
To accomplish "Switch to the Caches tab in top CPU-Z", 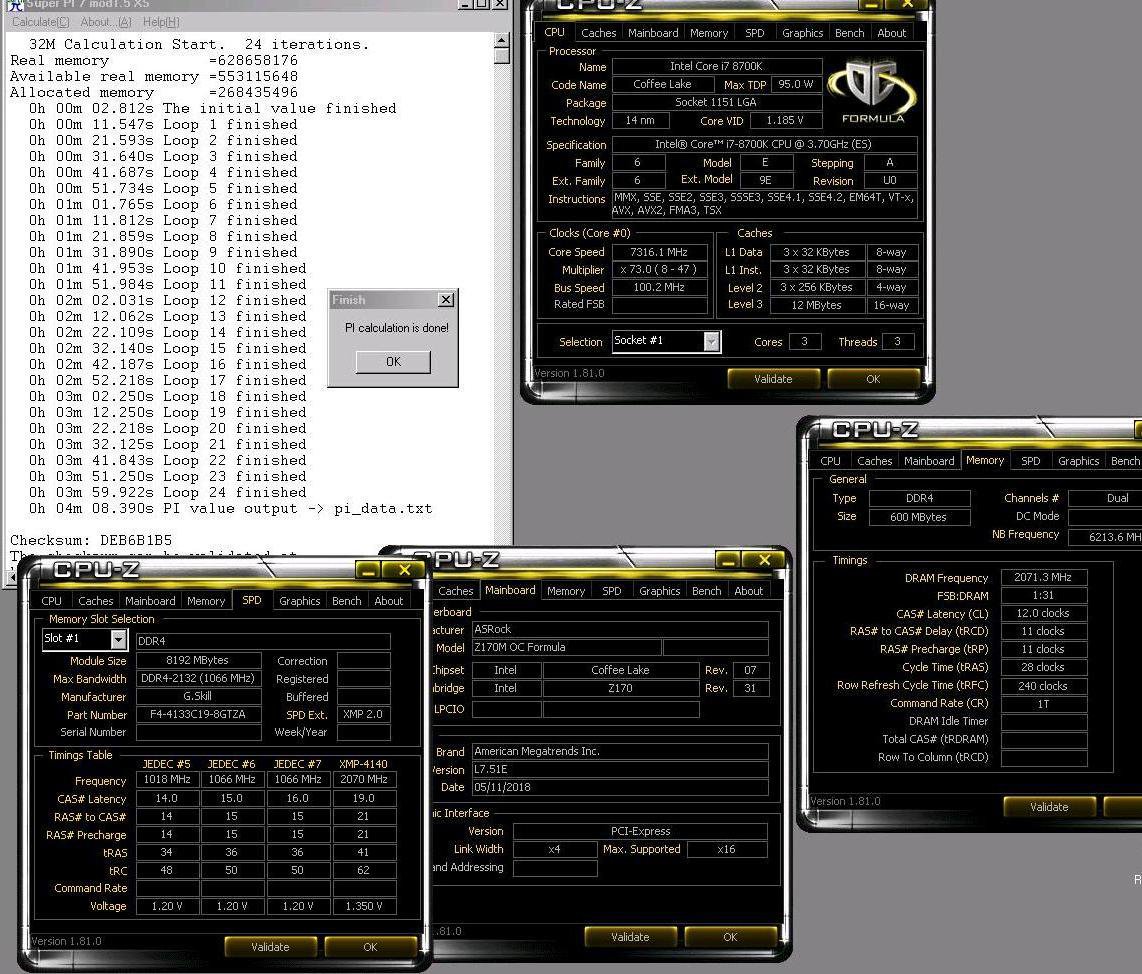I will [599, 33].
